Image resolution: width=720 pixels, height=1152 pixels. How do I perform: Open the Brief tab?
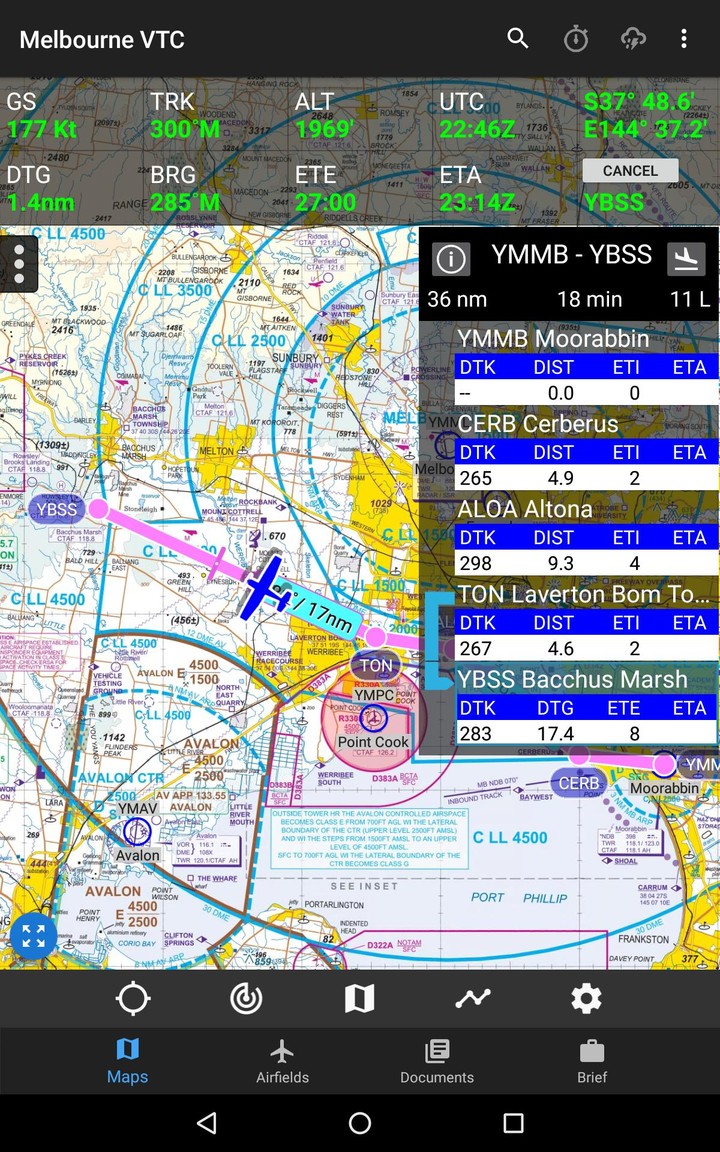click(x=592, y=1061)
